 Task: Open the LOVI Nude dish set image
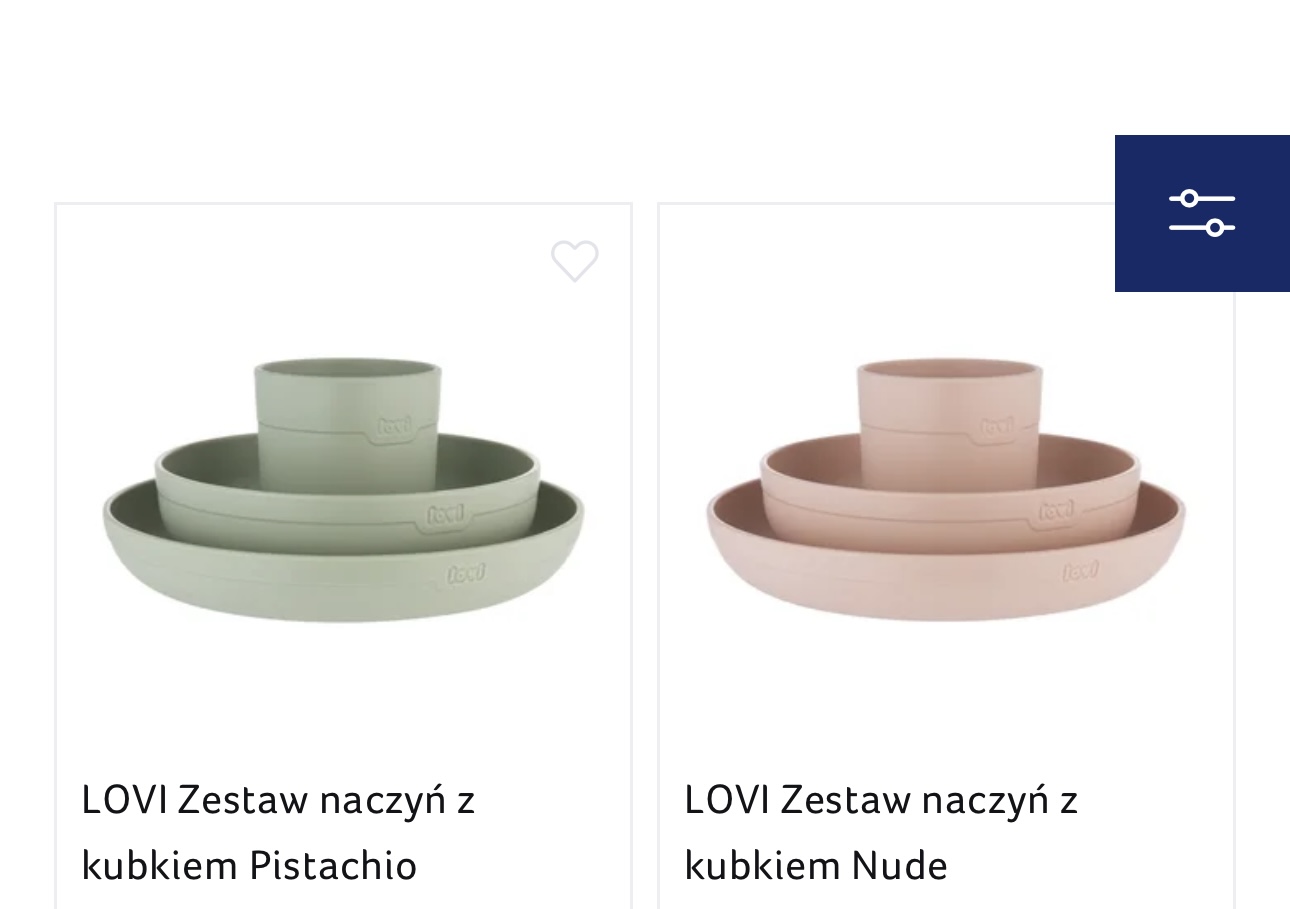(946, 490)
